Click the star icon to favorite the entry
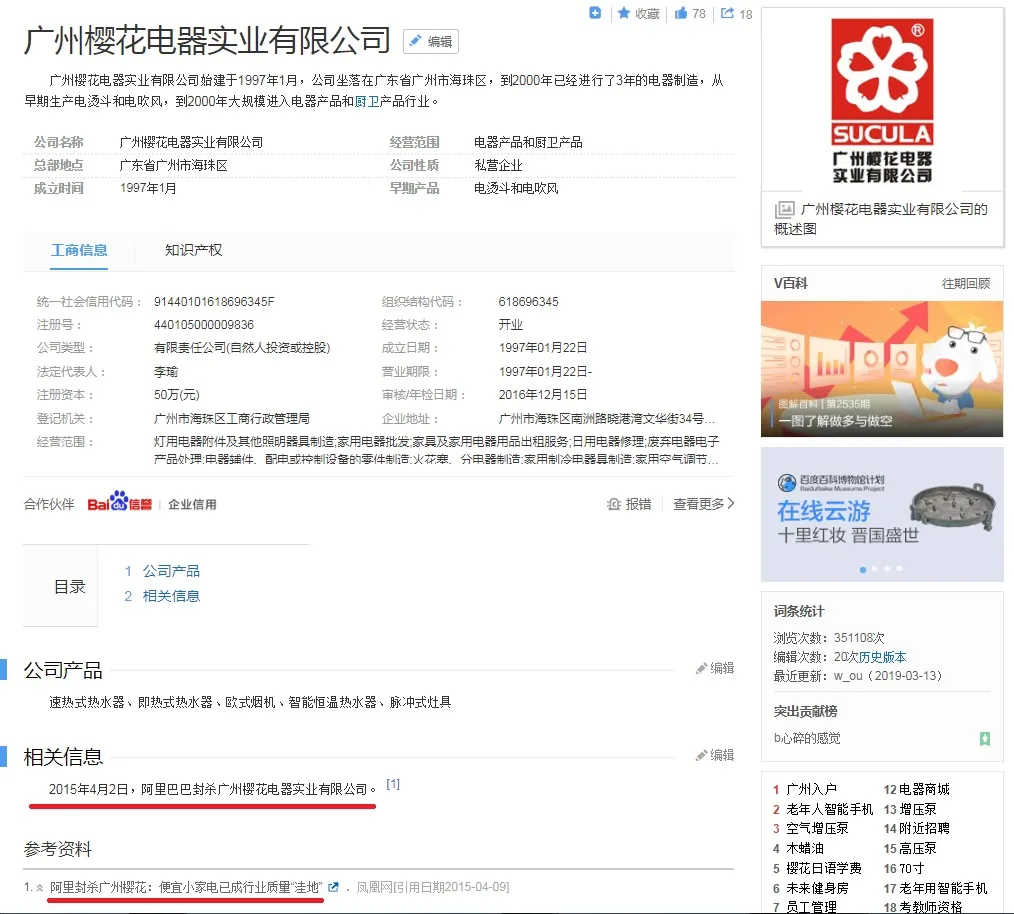The height and width of the screenshot is (914, 1014). tap(623, 13)
